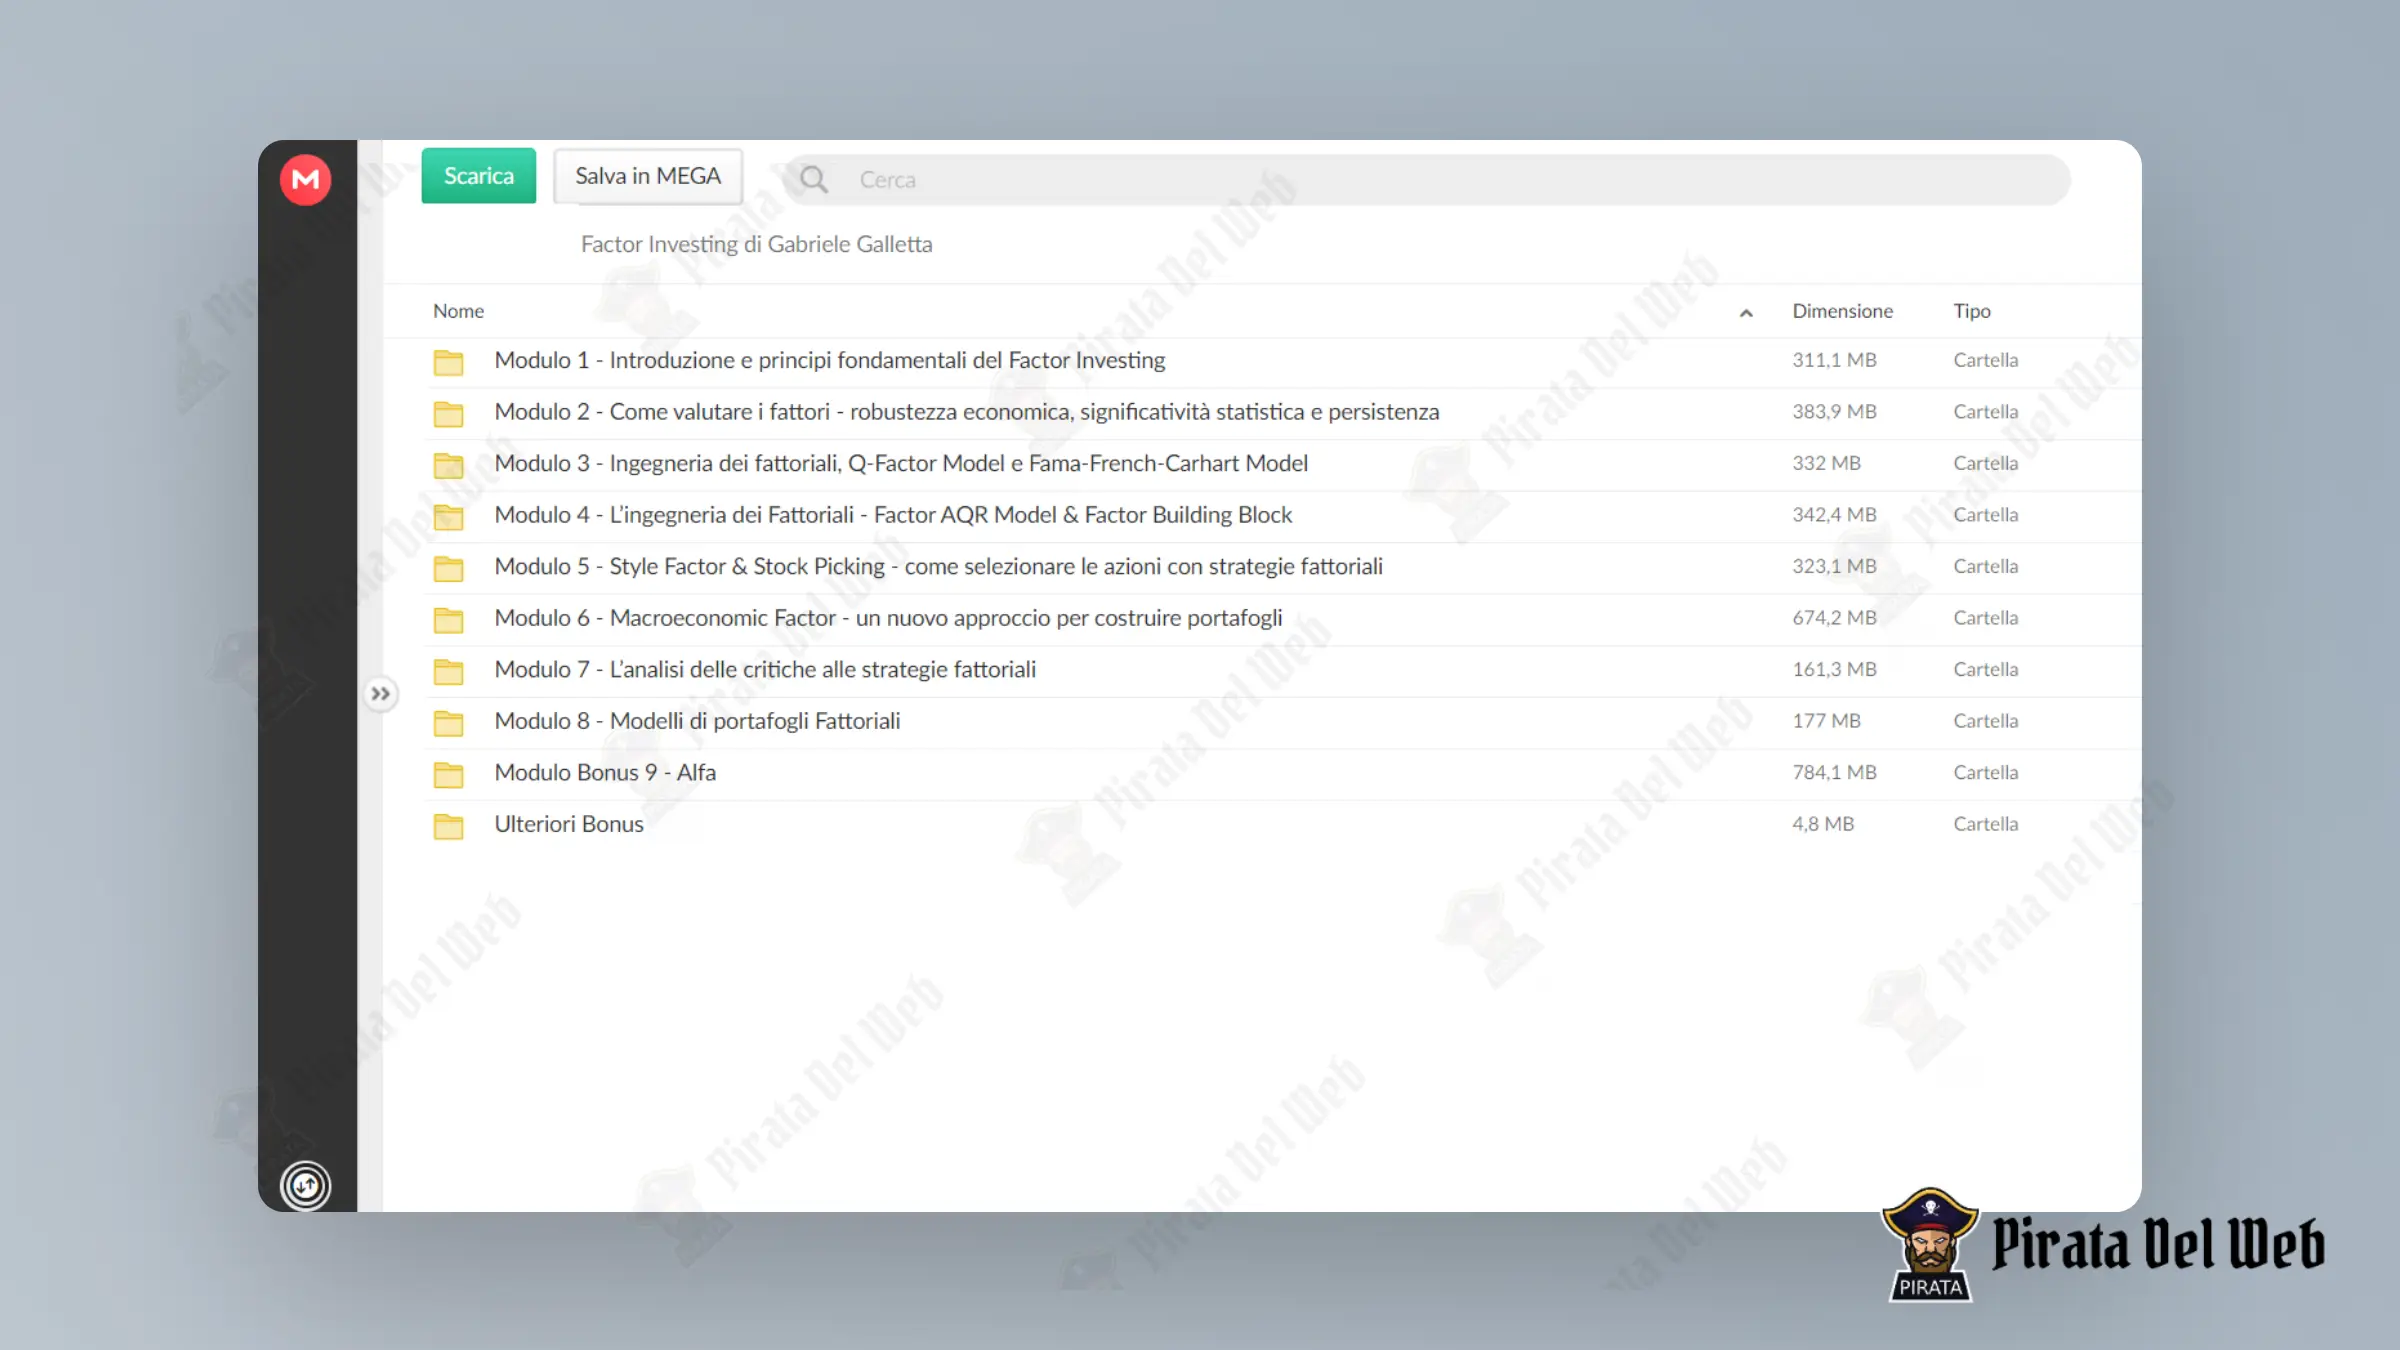
Task: Click the Scarica download button
Action: pyautogui.click(x=478, y=176)
